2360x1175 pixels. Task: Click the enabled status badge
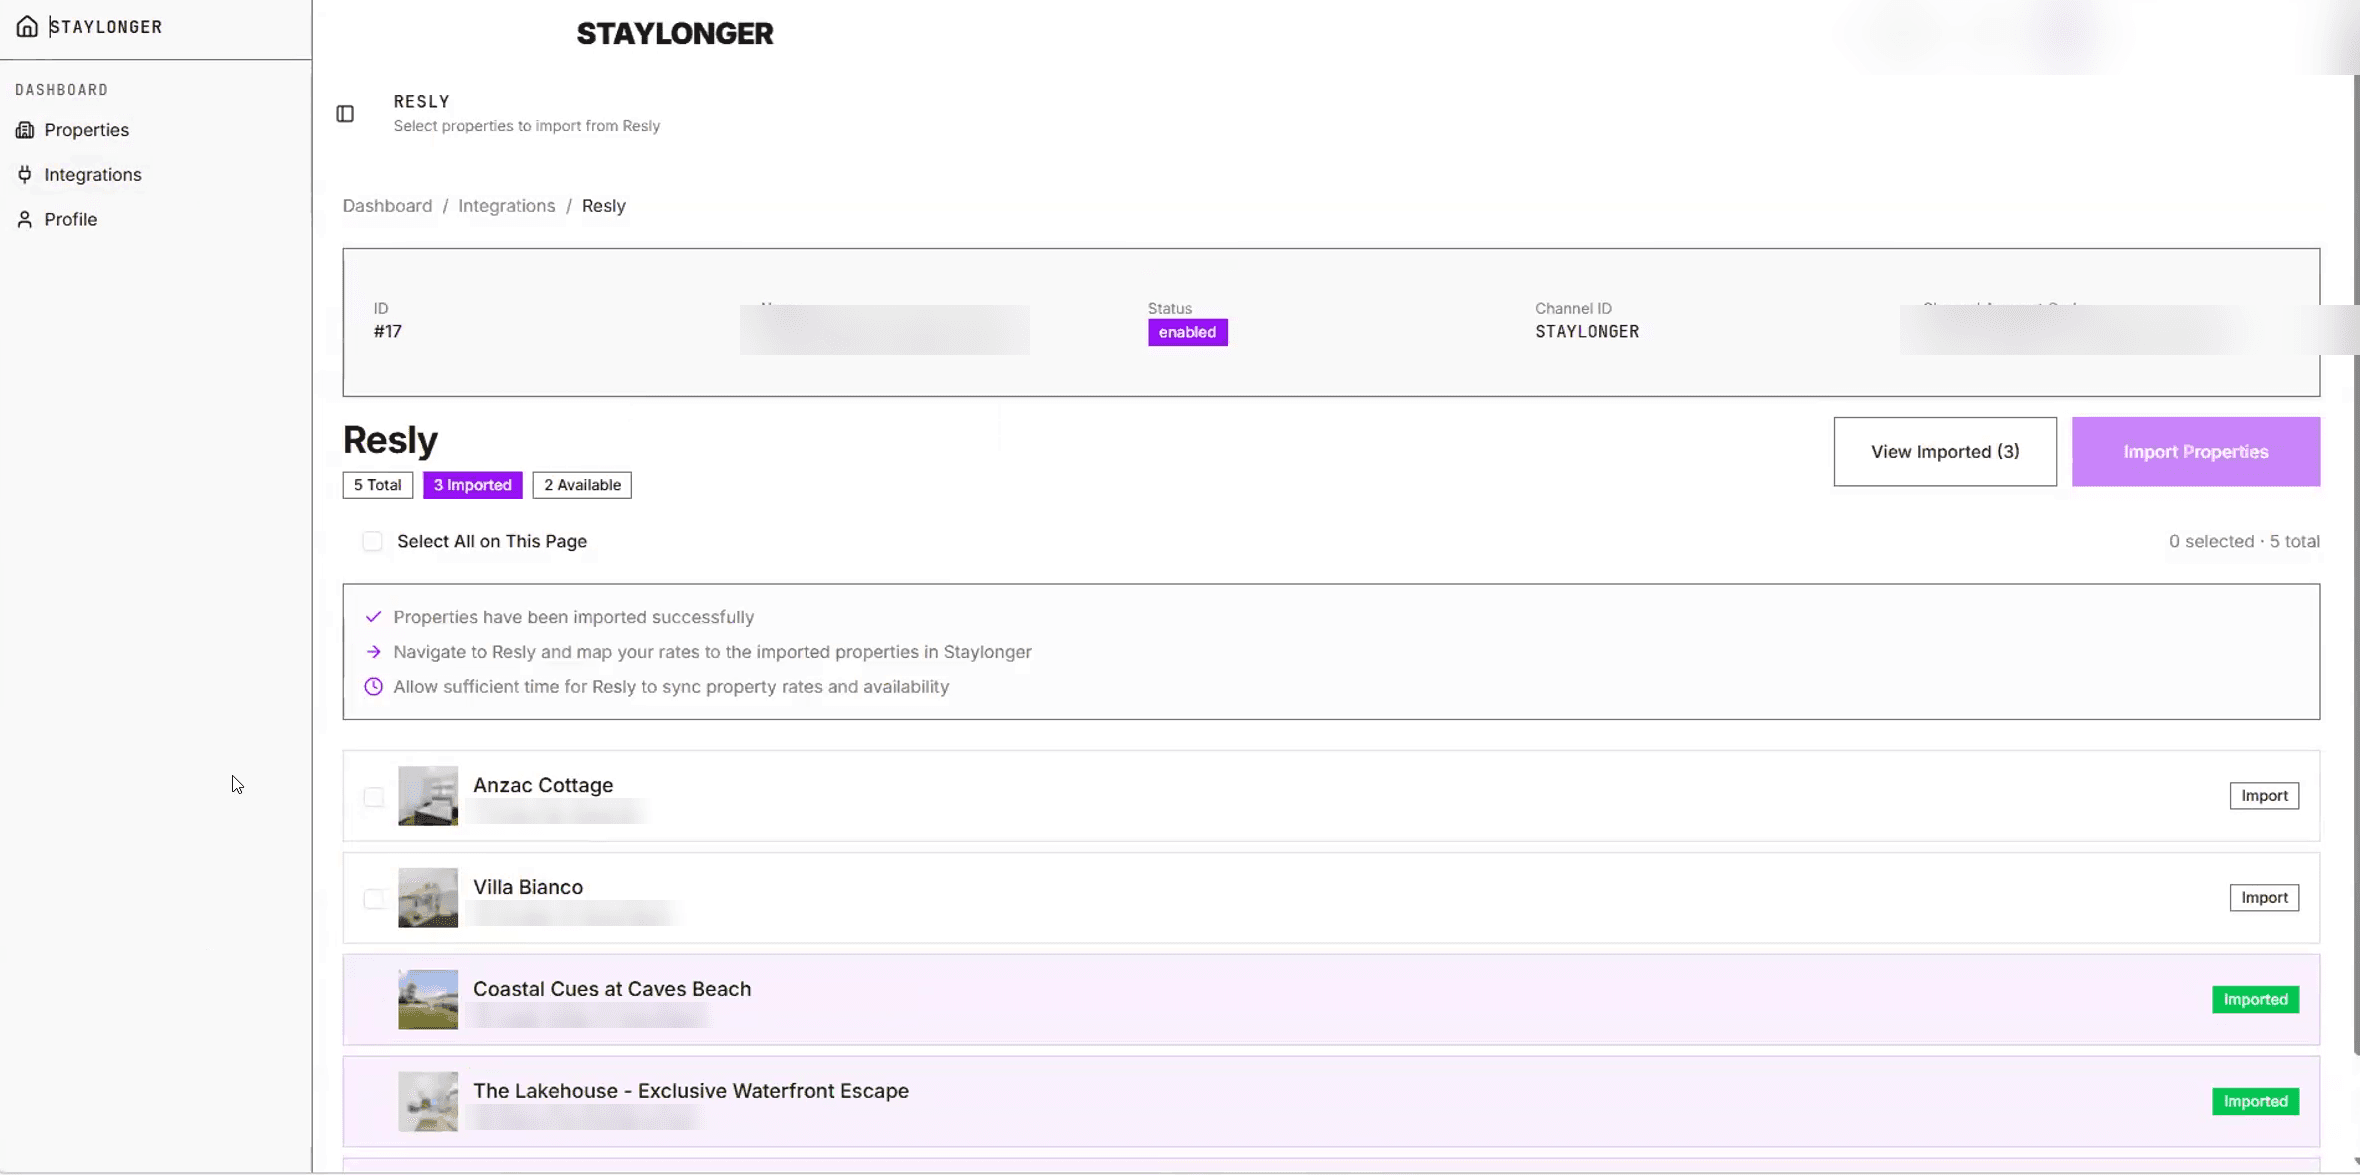coord(1188,333)
